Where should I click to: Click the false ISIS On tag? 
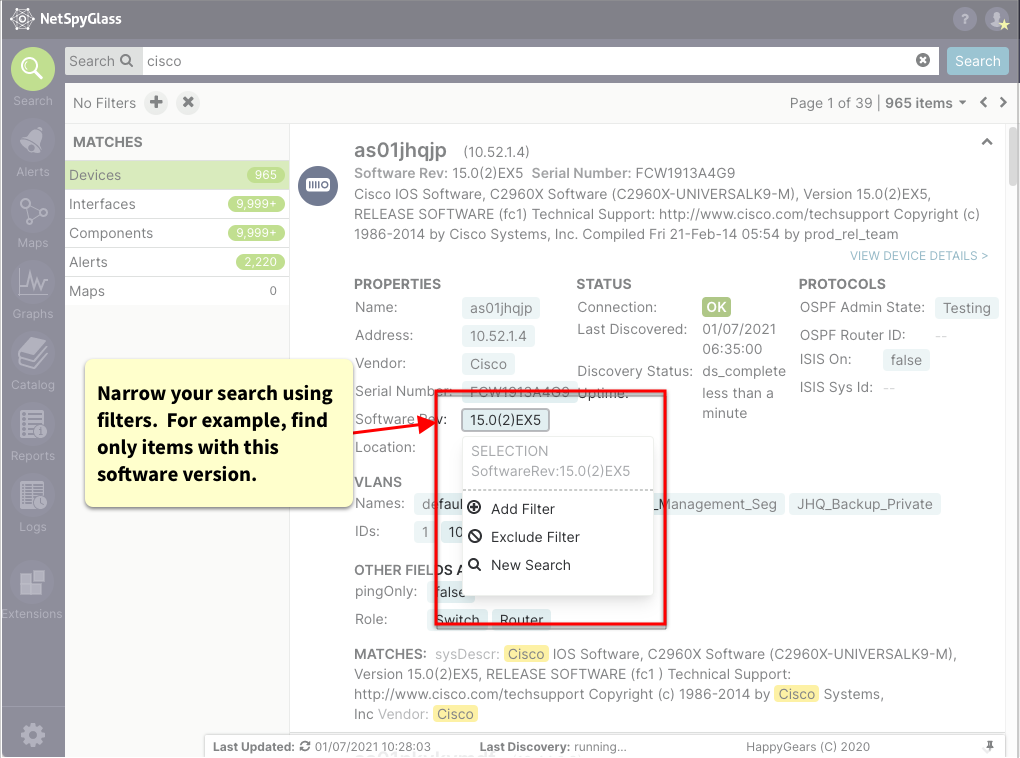coord(906,360)
